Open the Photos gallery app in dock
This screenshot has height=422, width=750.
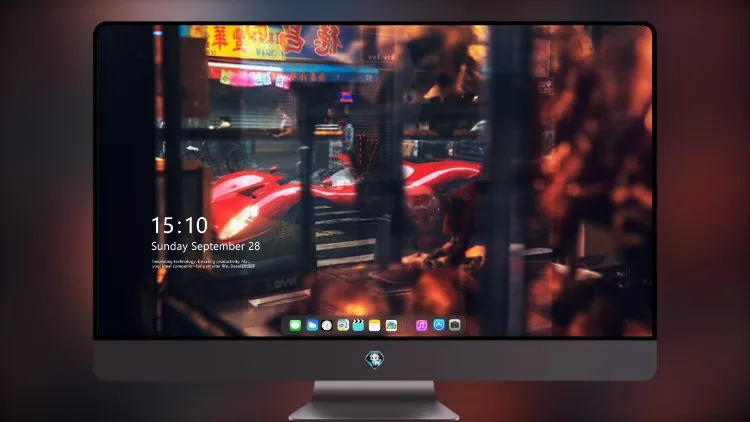click(391, 325)
